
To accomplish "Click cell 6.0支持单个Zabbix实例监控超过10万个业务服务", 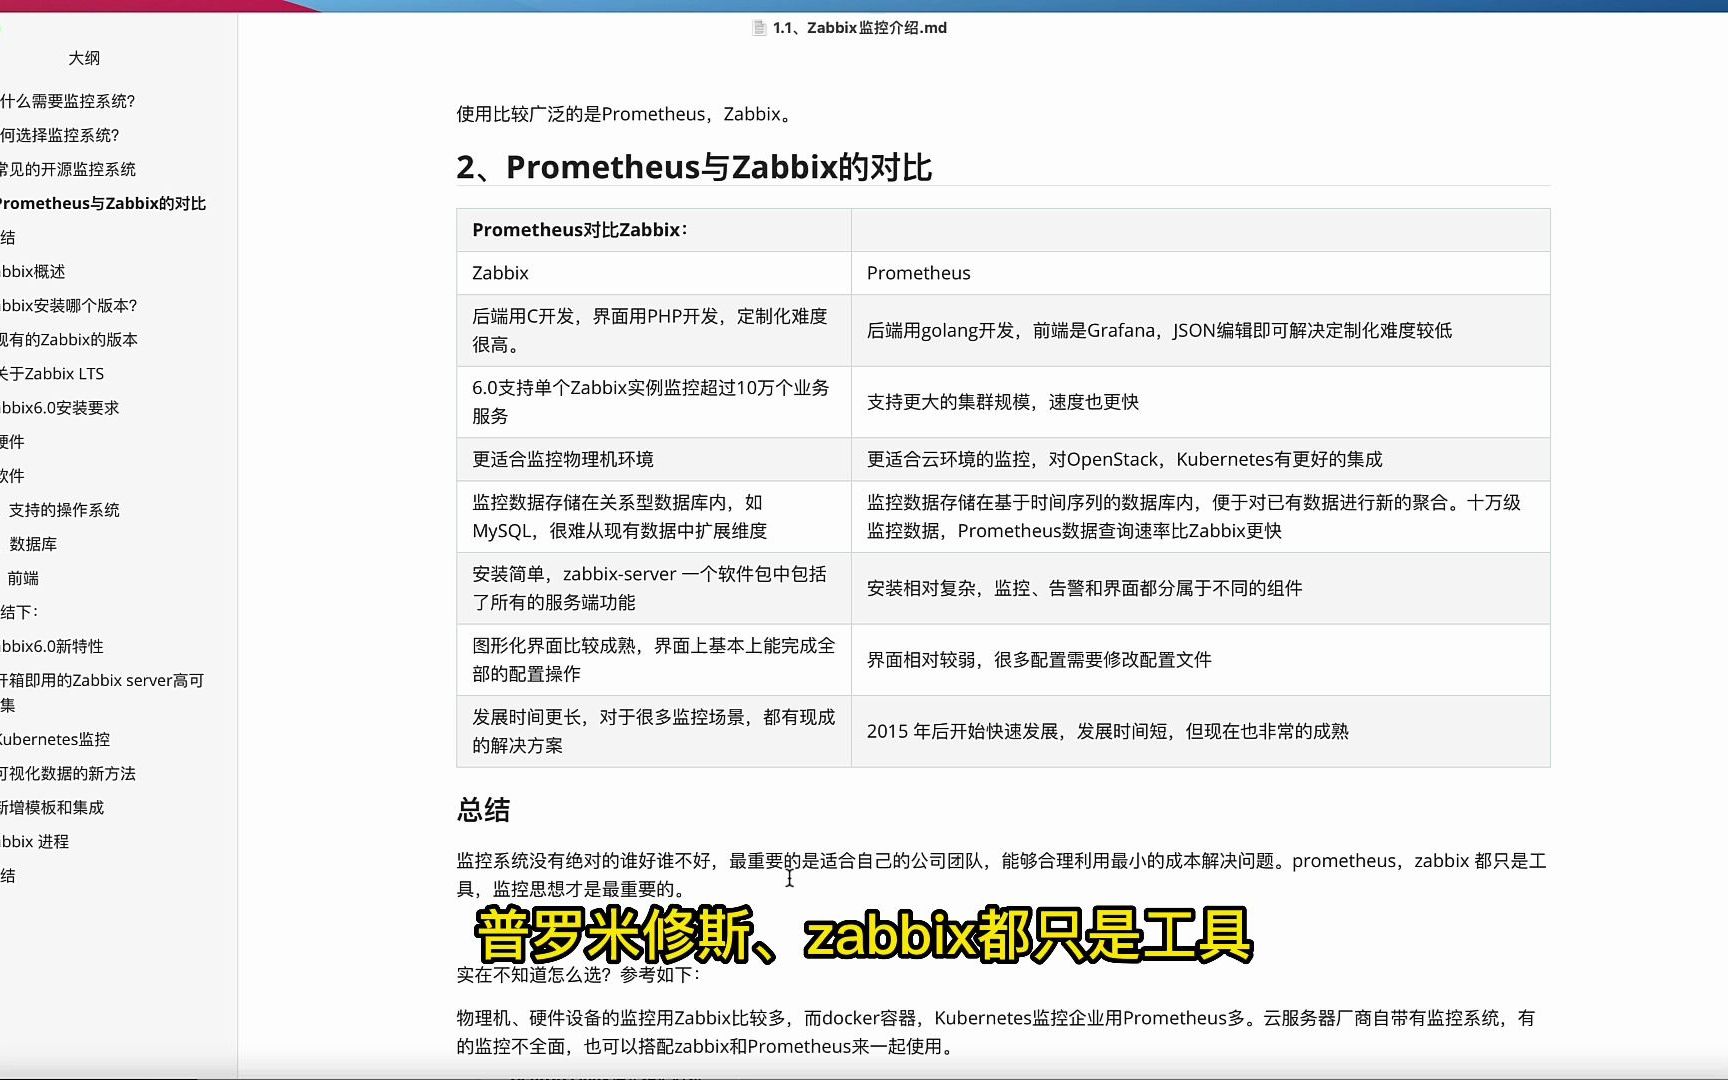I will [x=653, y=402].
